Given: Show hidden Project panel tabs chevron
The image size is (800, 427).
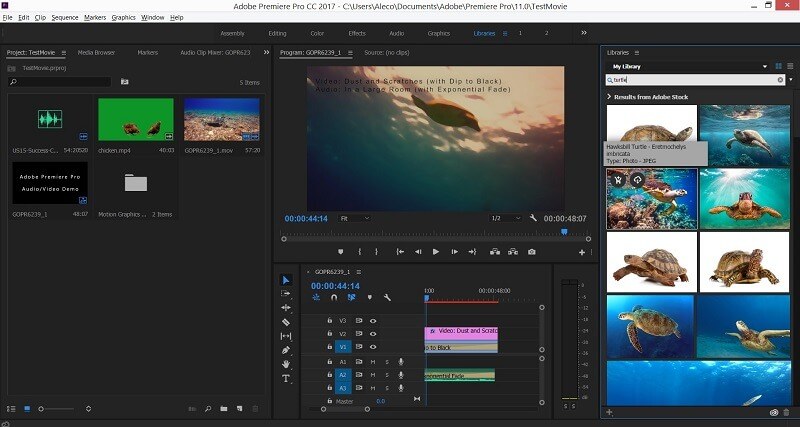Looking at the screenshot, I should [x=266, y=52].
